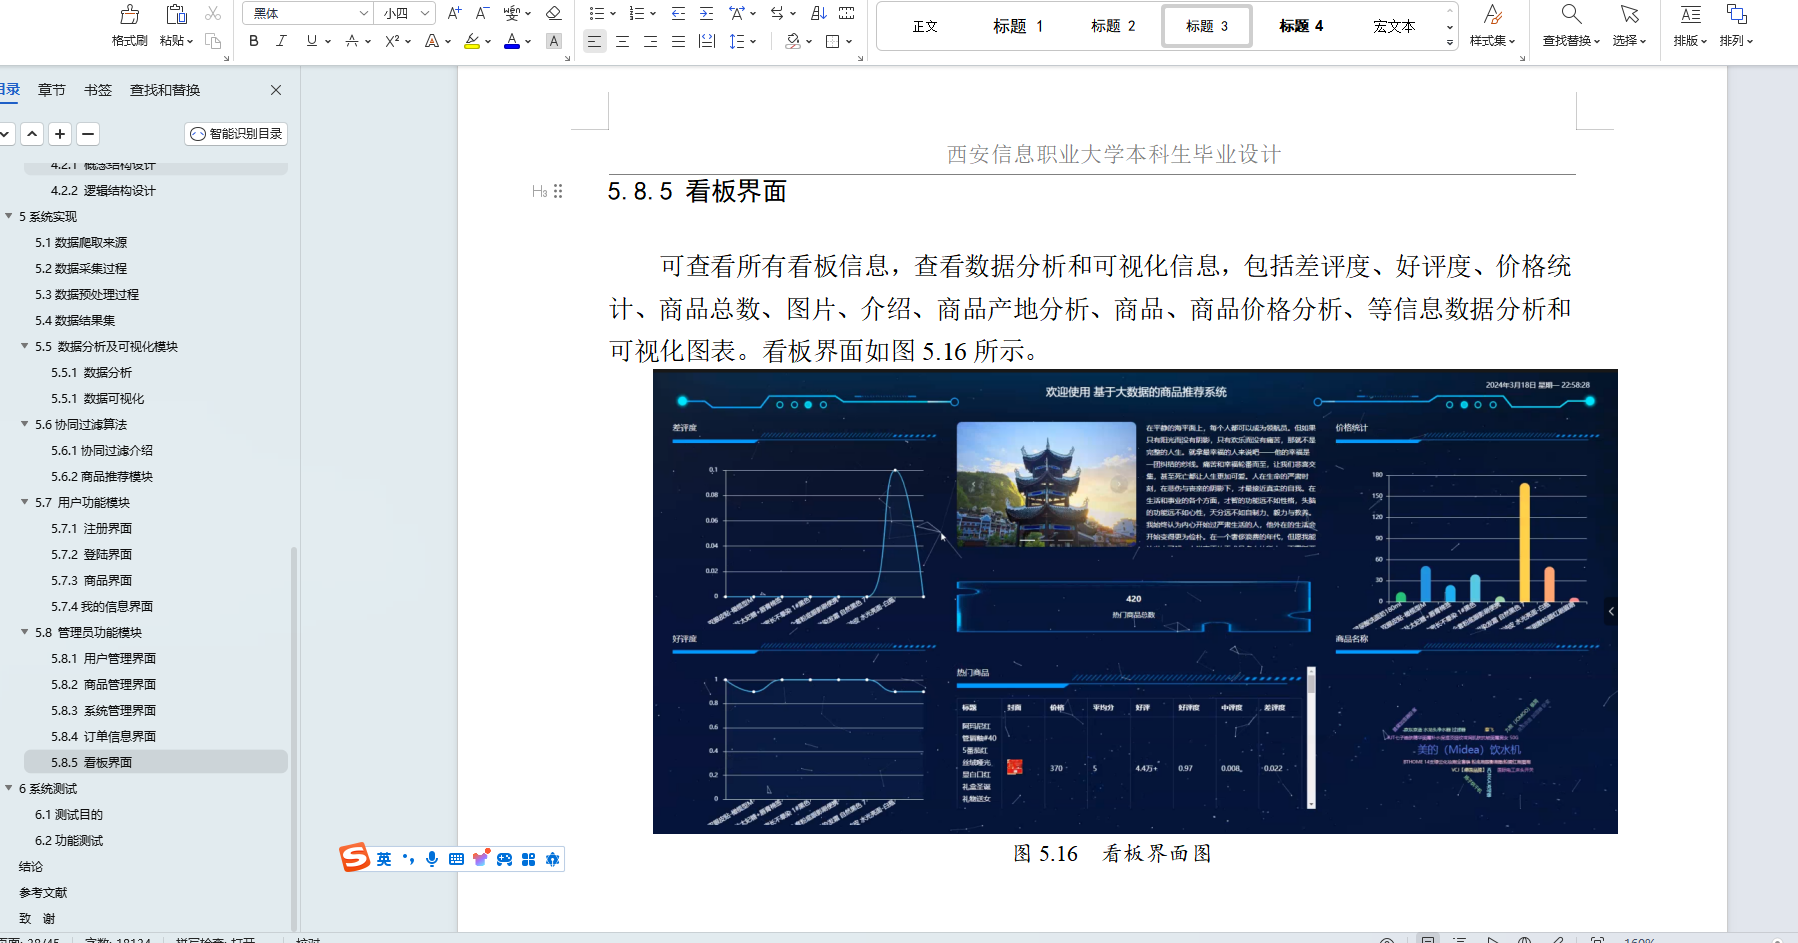The width and height of the screenshot is (1798, 943).
Task: Click the Cut scissors icon
Action: [213, 13]
